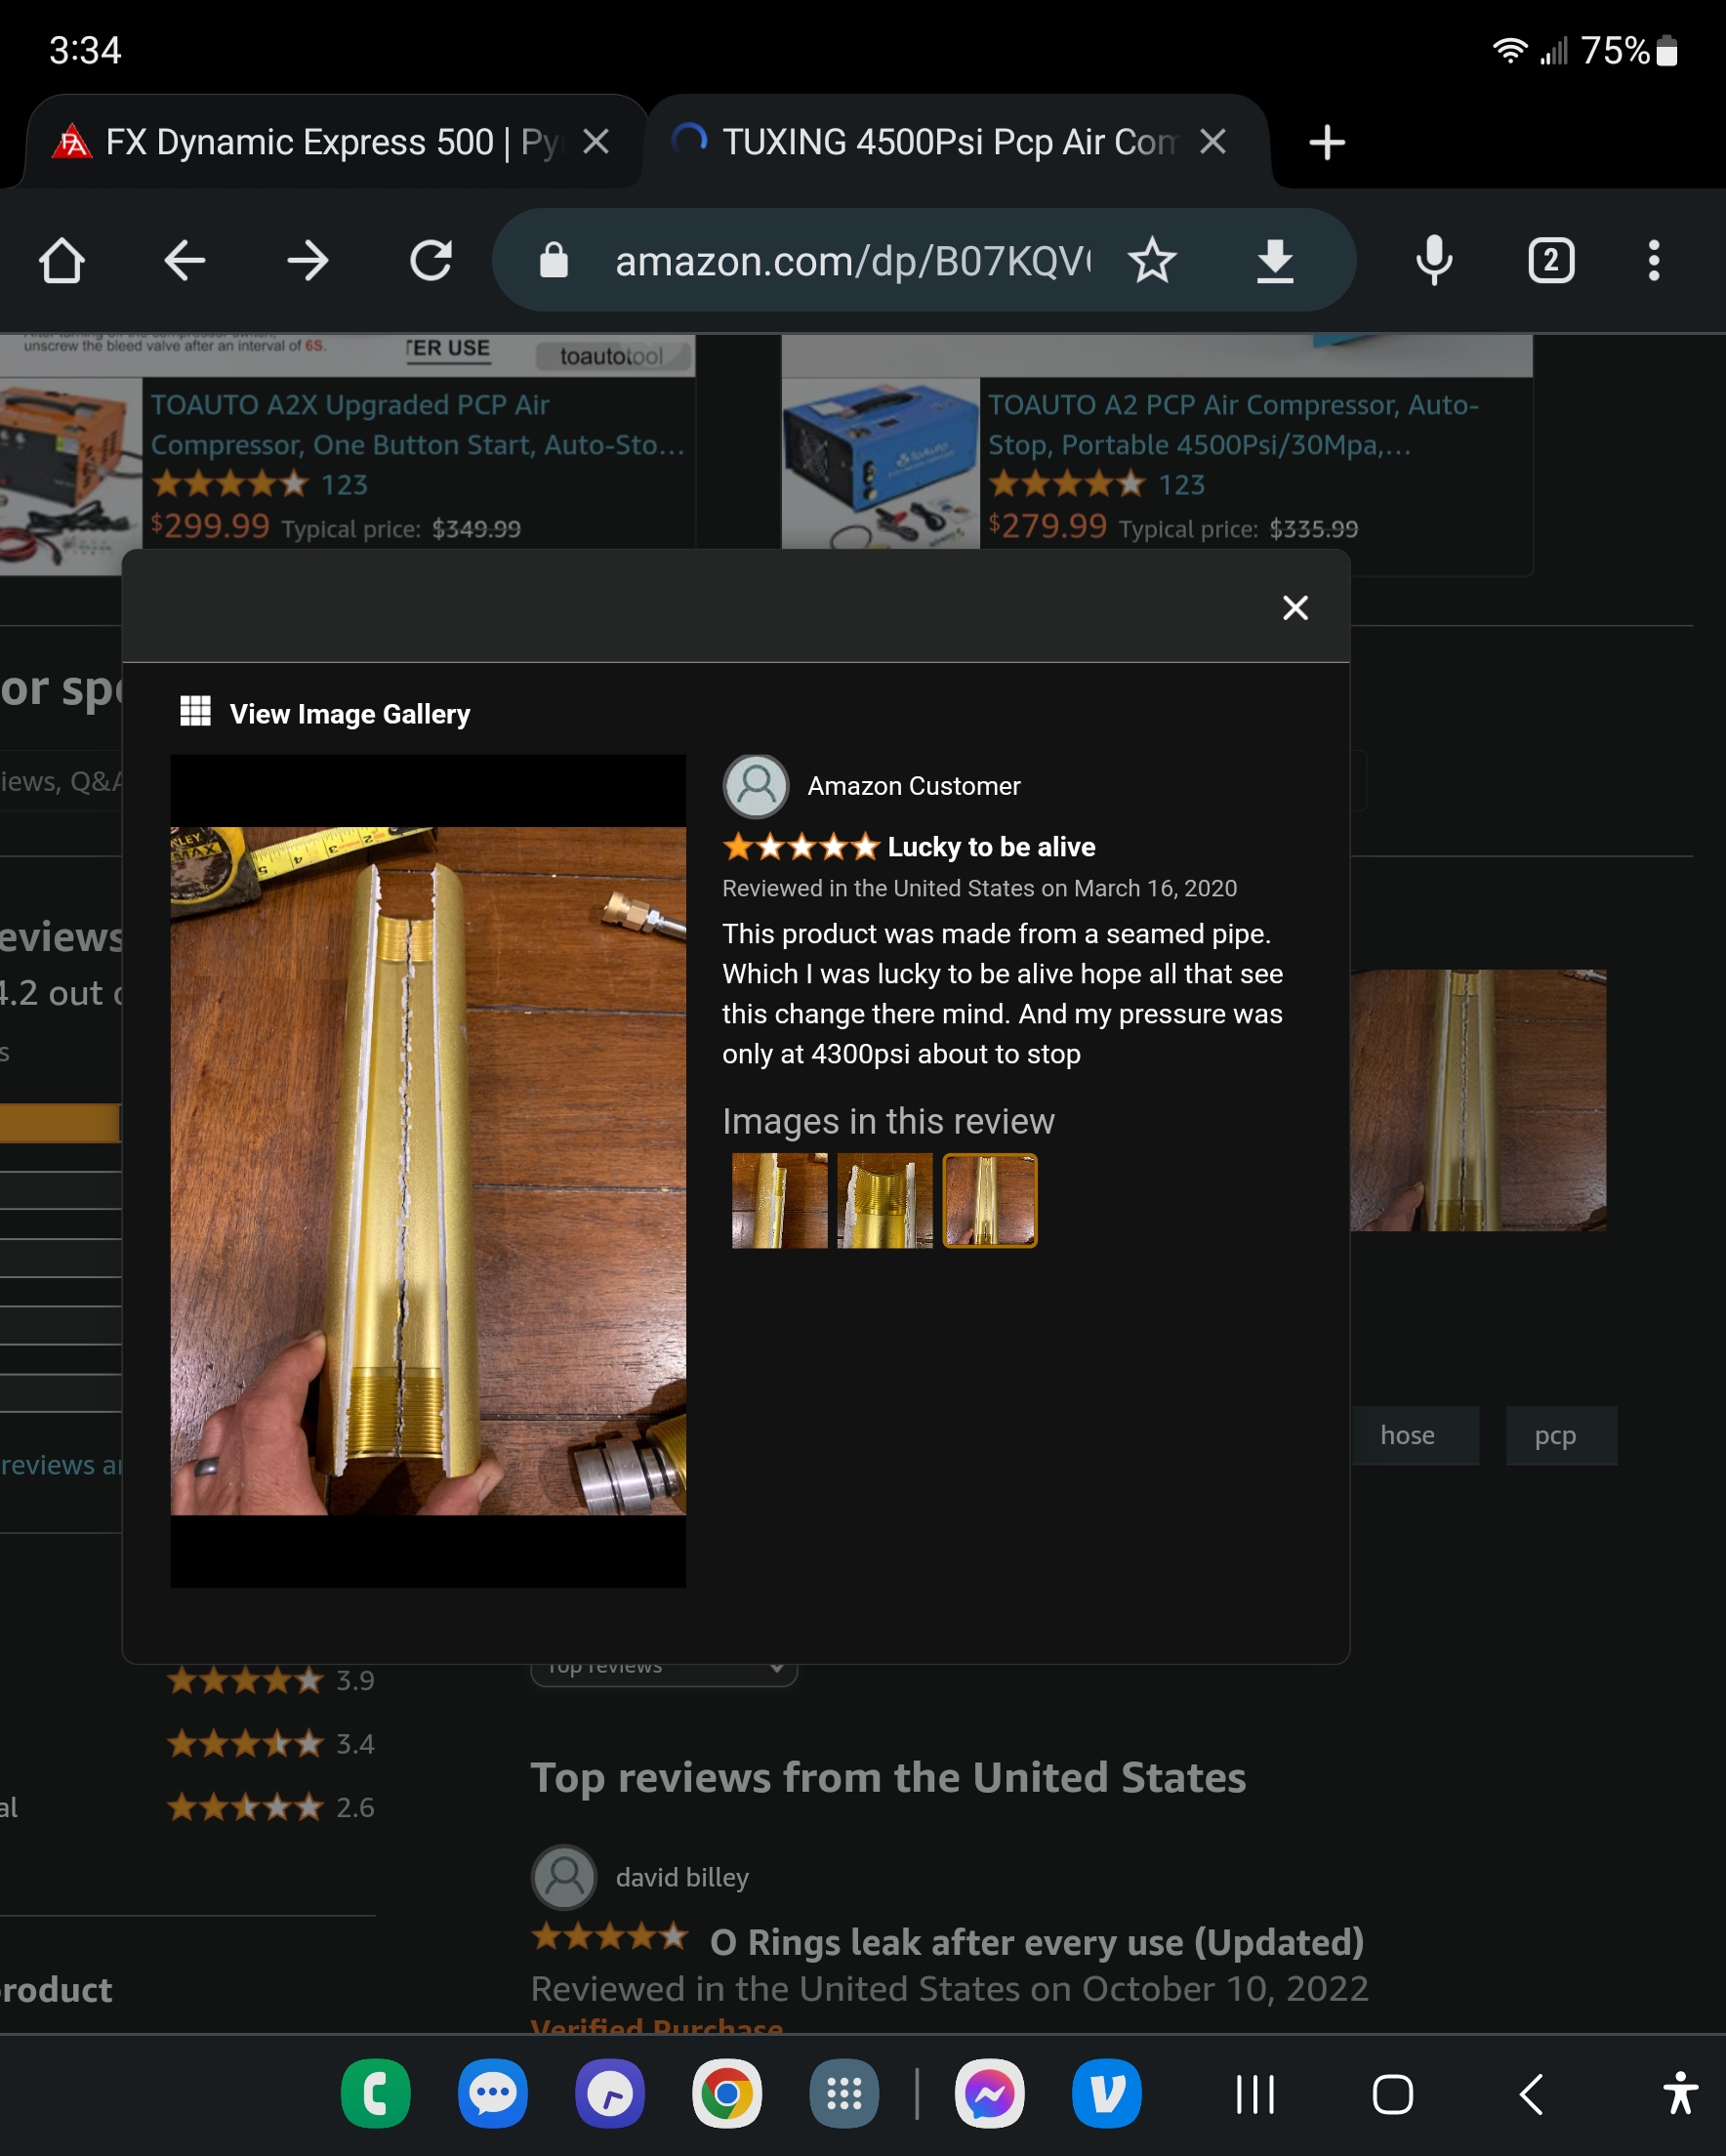Open Messenger from the taskbar
1726x2156 pixels.
click(990, 2094)
